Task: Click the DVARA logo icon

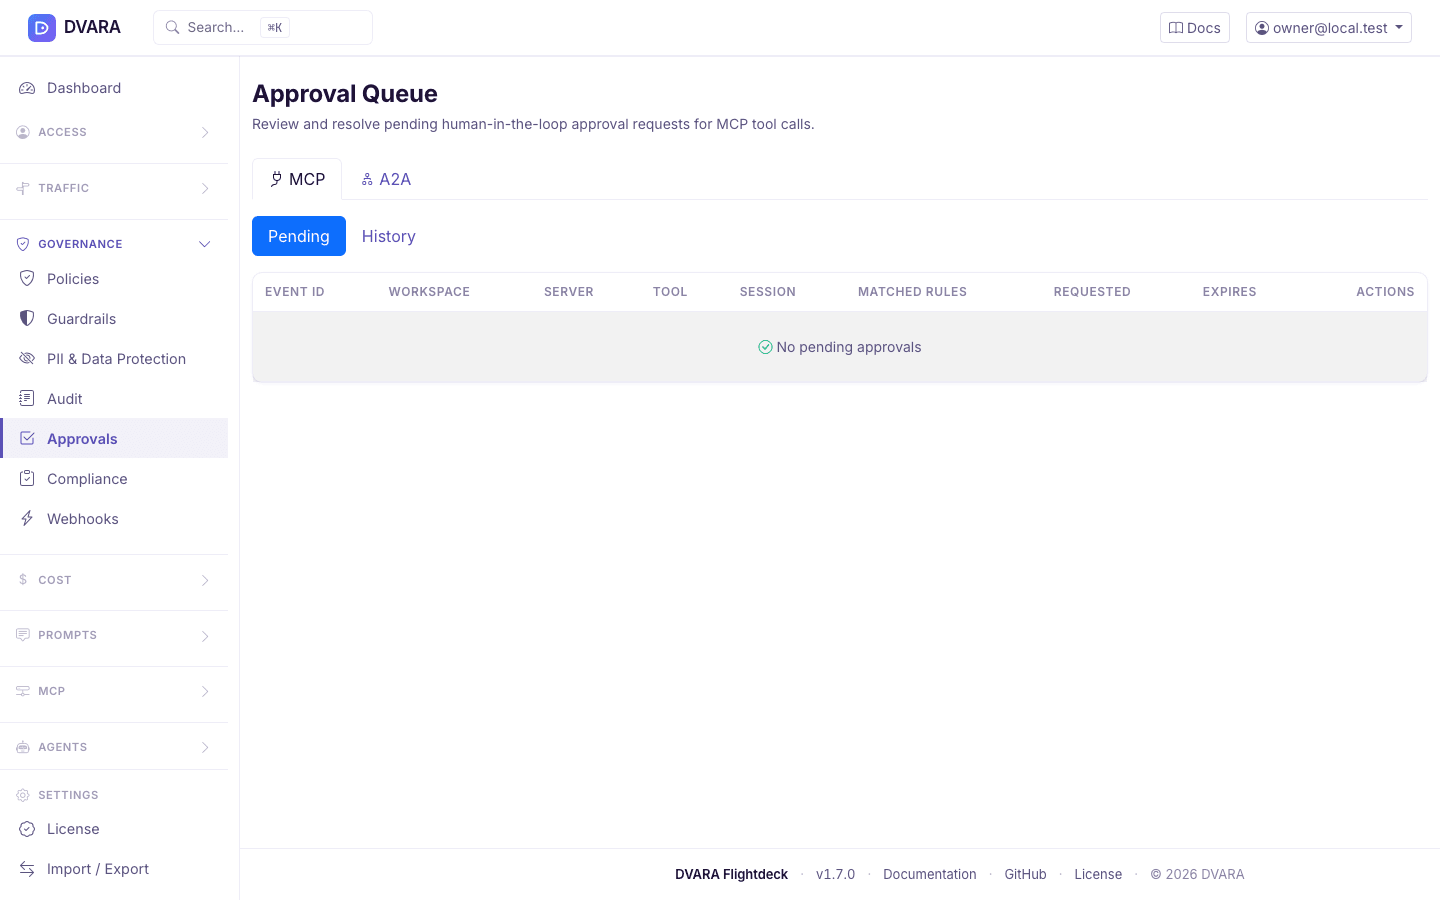Action: coord(42,28)
